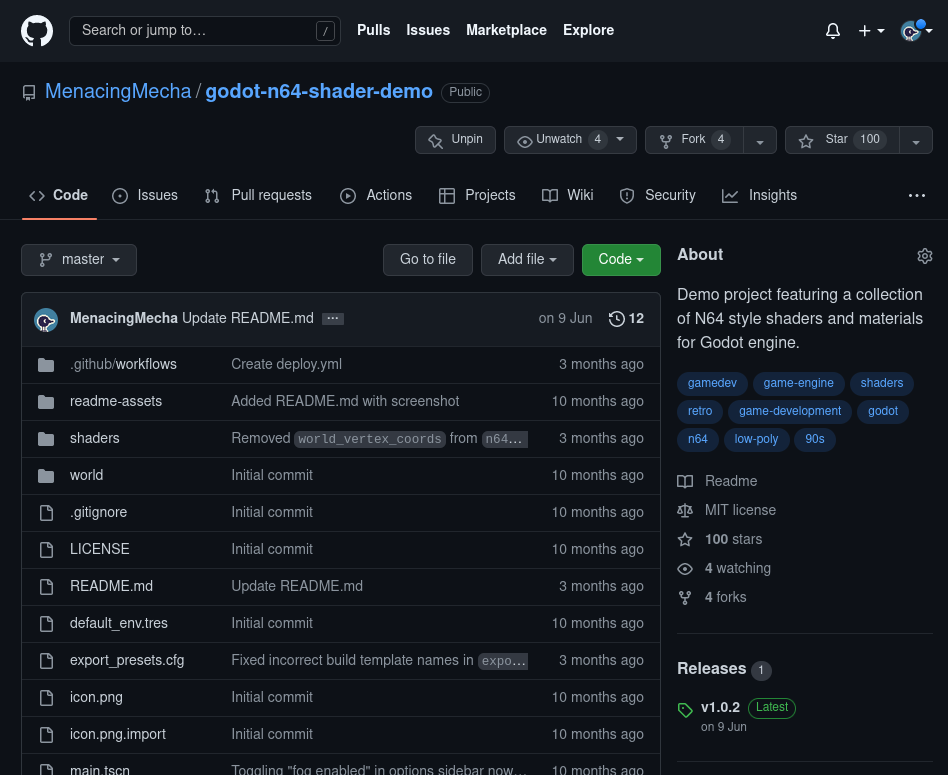Expand Fork dropdown arrow
The width and height of the screenshot is (948, 775).
tap(760, 140)
